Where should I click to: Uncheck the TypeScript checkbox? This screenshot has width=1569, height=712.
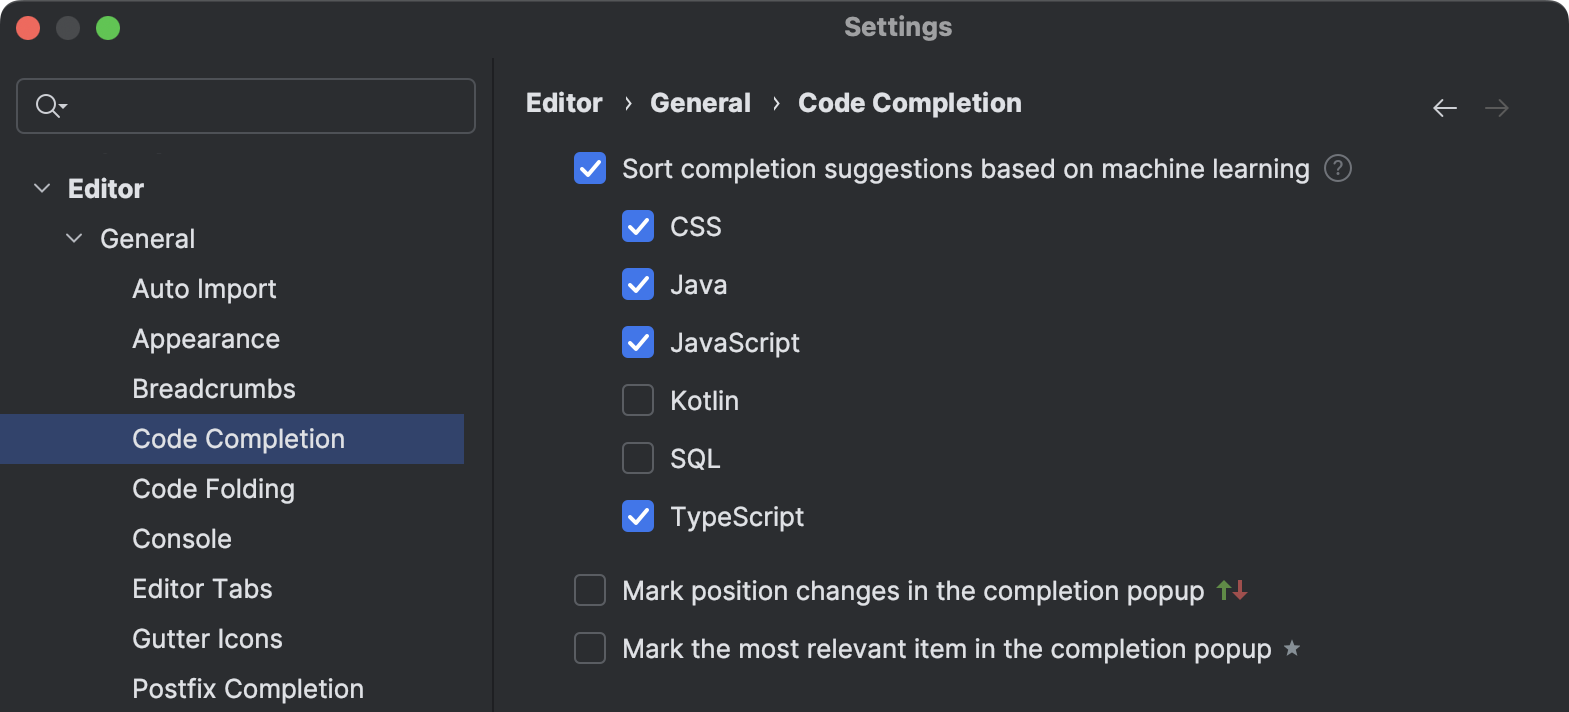[x=638, y=516]
